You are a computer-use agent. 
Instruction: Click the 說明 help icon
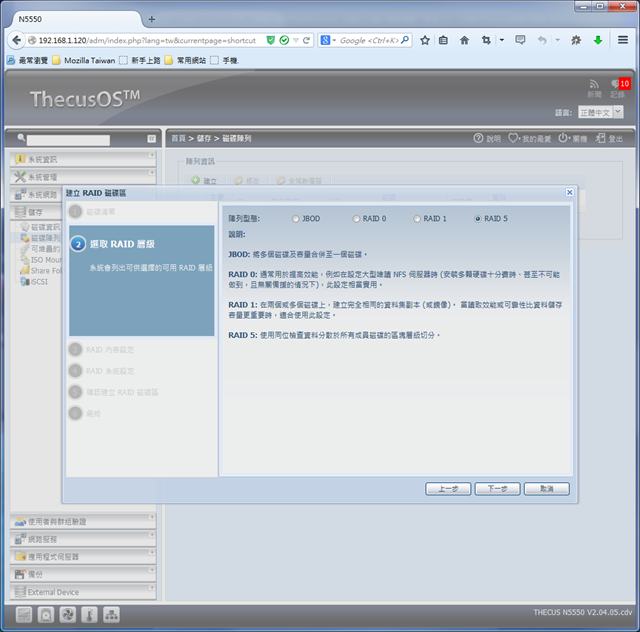tap(487, 138)
